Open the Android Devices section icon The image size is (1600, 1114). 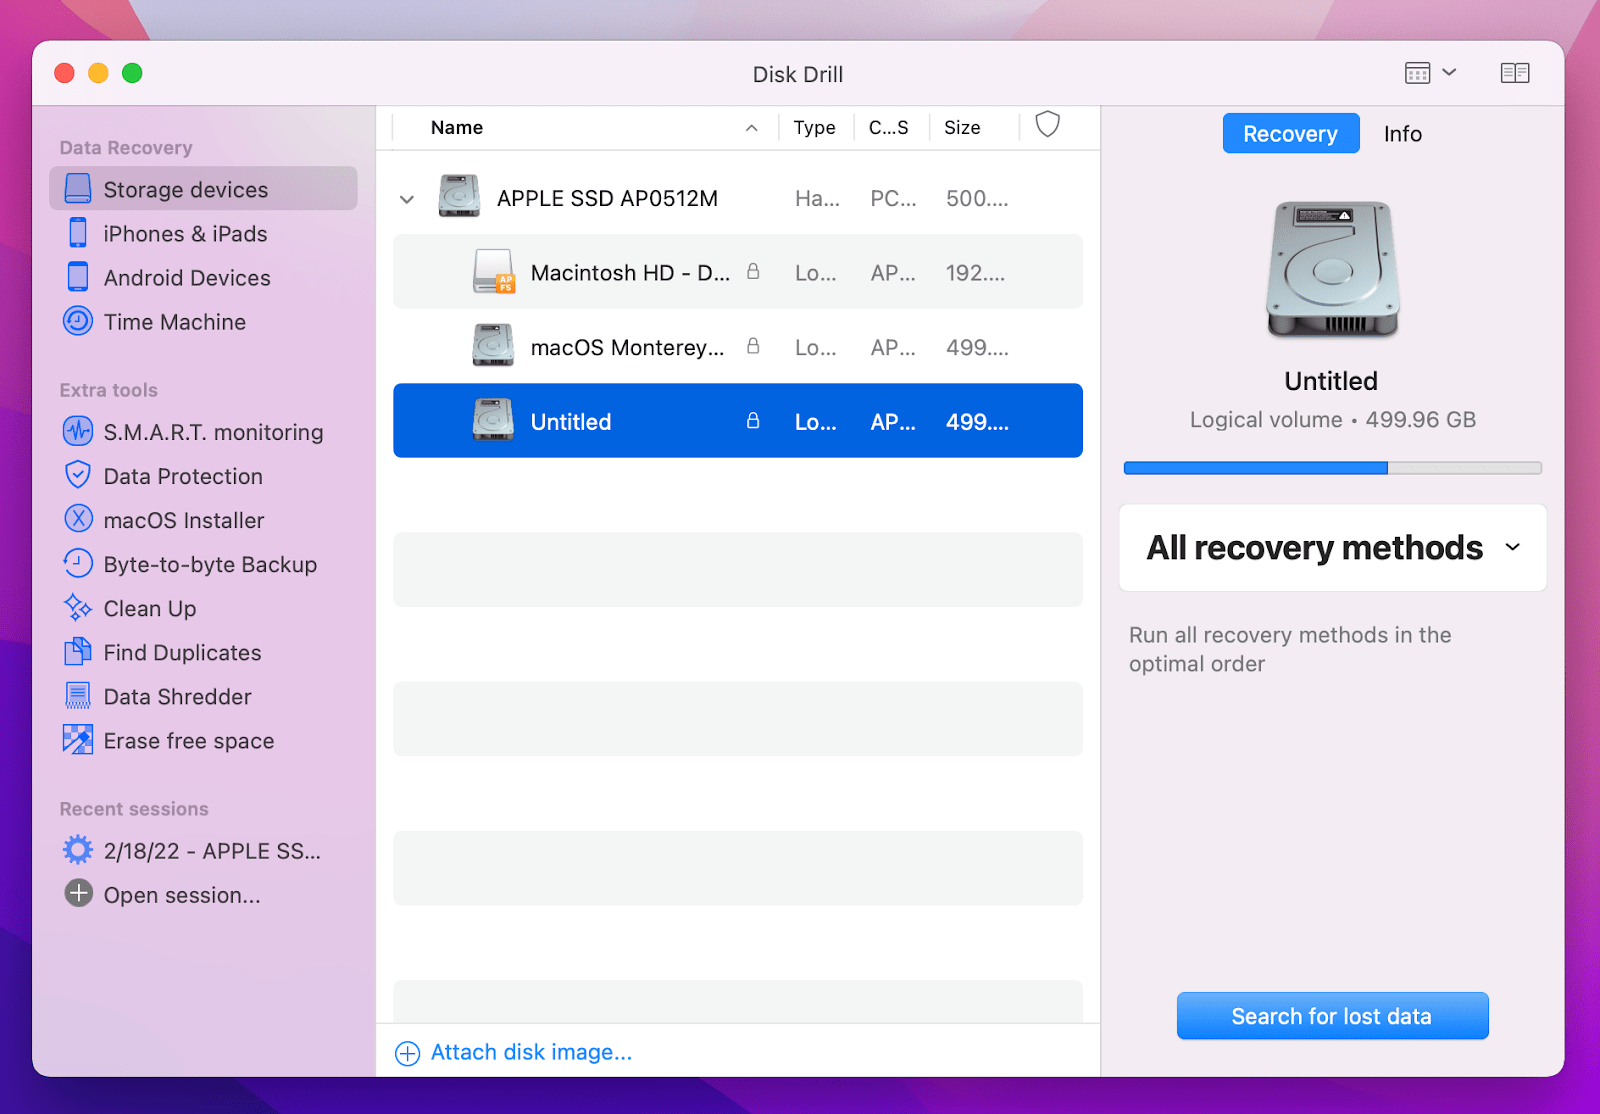[78, 277]
